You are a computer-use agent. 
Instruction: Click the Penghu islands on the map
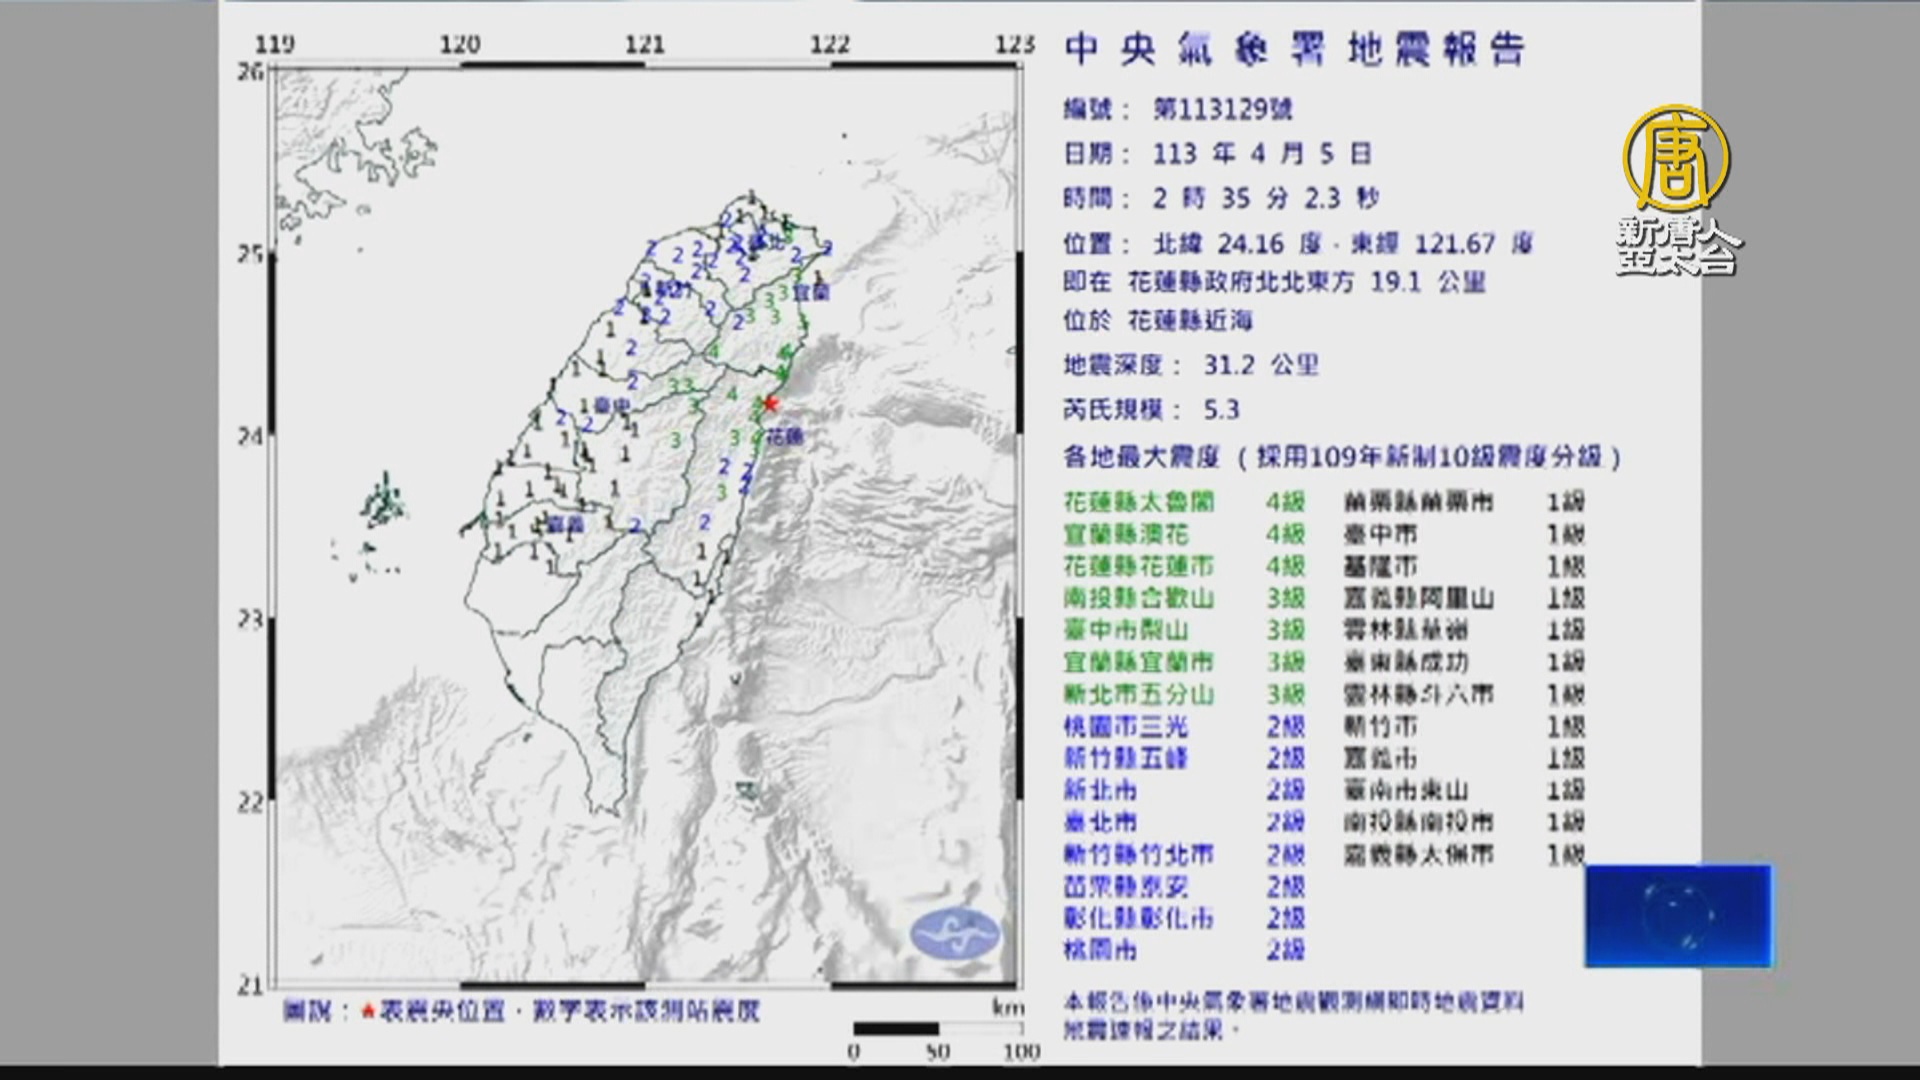pyautogui.click(x=384, y=504)
